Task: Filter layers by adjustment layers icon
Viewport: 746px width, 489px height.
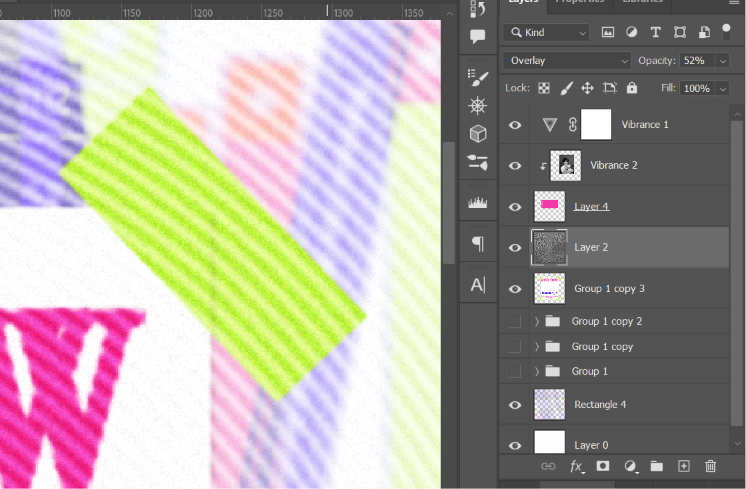Action: [x=631, y=32]
